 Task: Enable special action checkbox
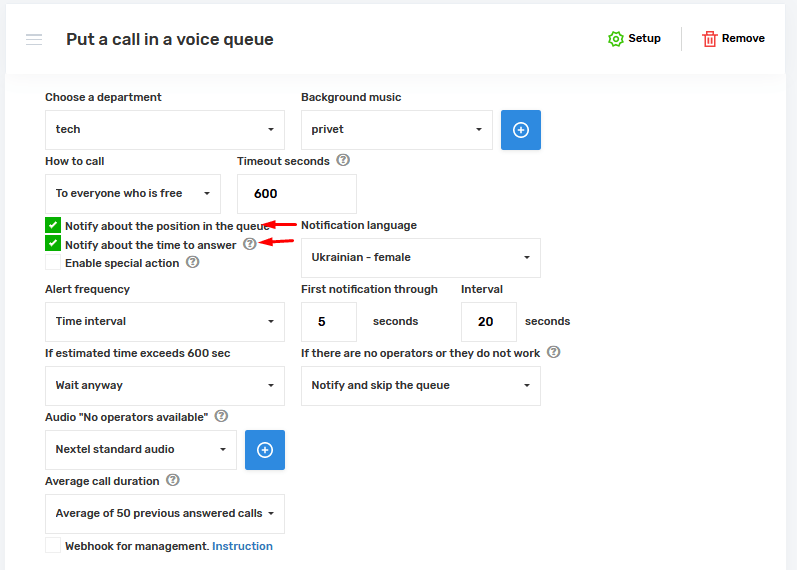point(53,263)
